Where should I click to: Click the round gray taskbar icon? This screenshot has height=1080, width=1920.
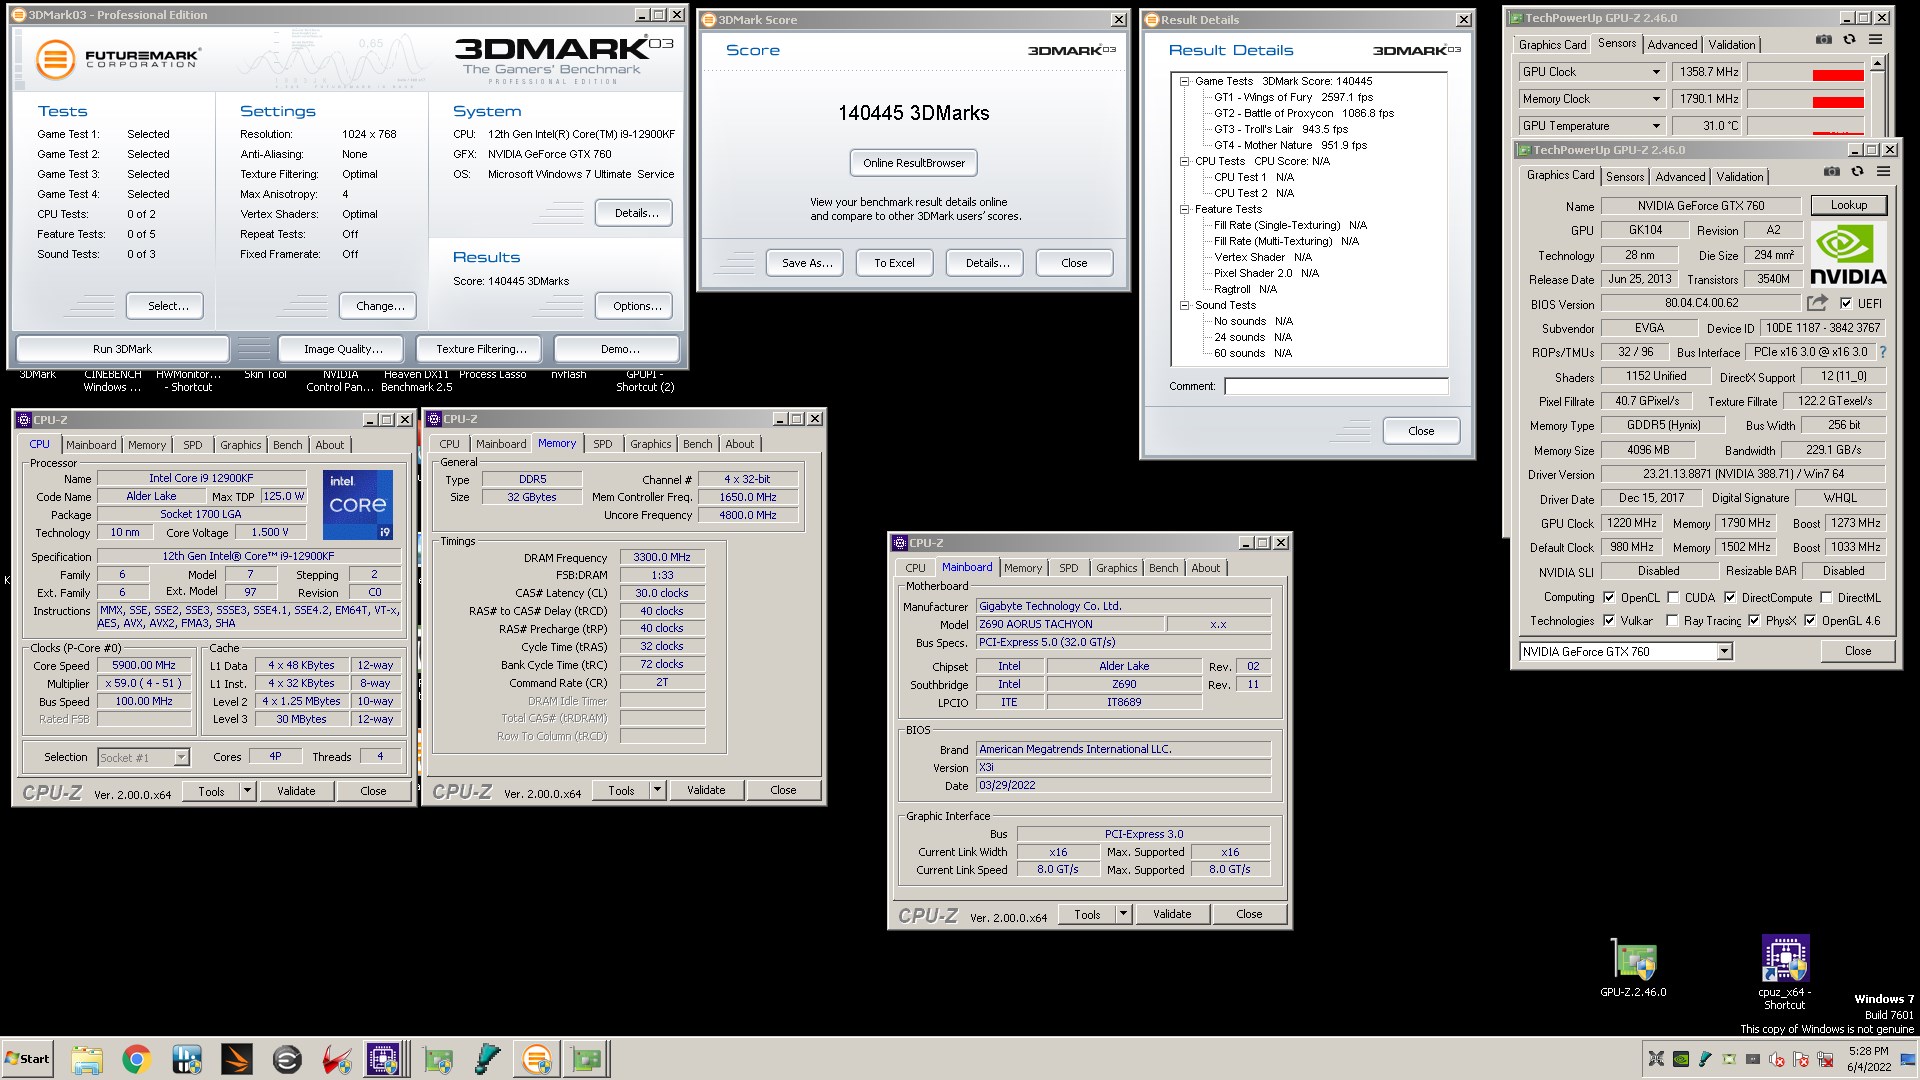(287, 1059)
